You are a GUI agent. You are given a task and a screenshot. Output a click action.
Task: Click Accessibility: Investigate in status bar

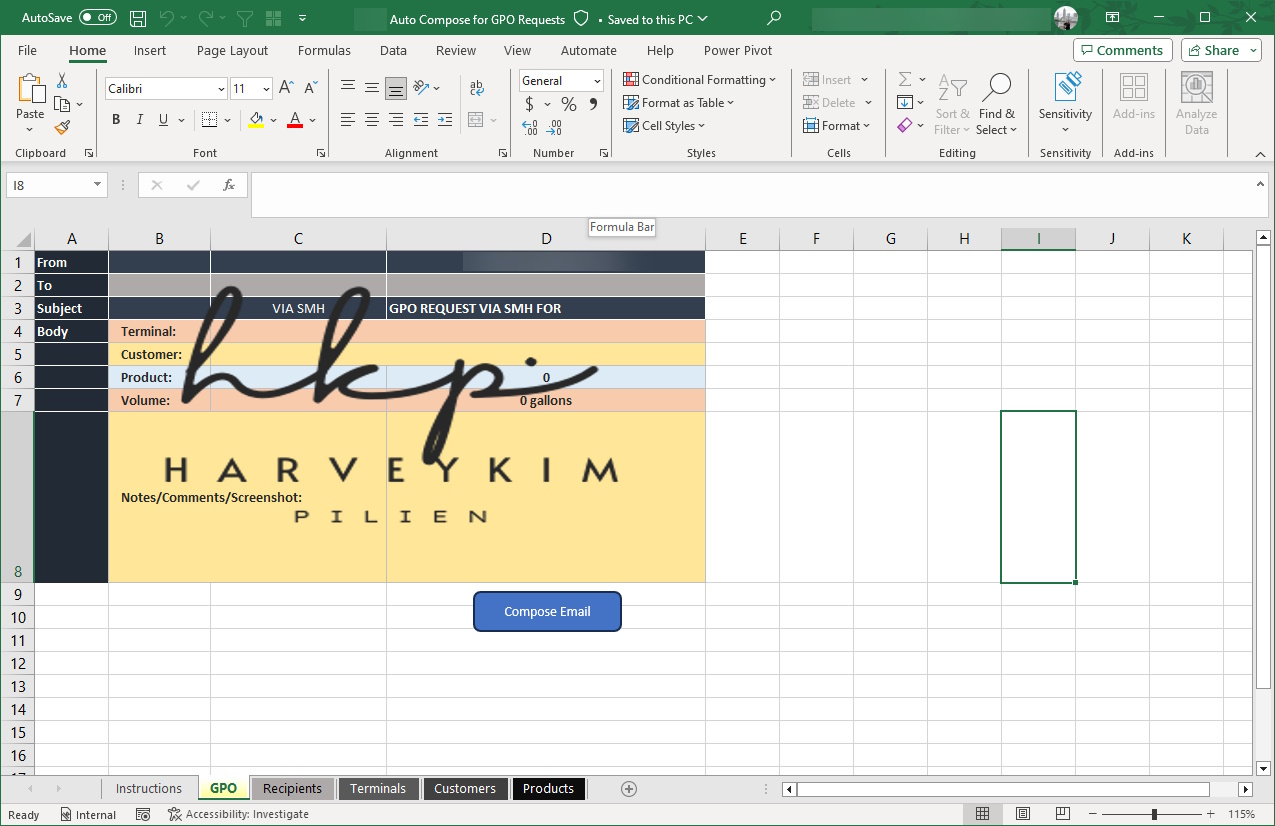coord(238,814)
